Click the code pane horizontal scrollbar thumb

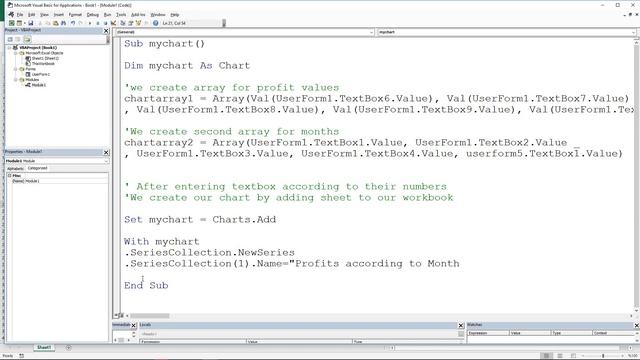[149, 316]
